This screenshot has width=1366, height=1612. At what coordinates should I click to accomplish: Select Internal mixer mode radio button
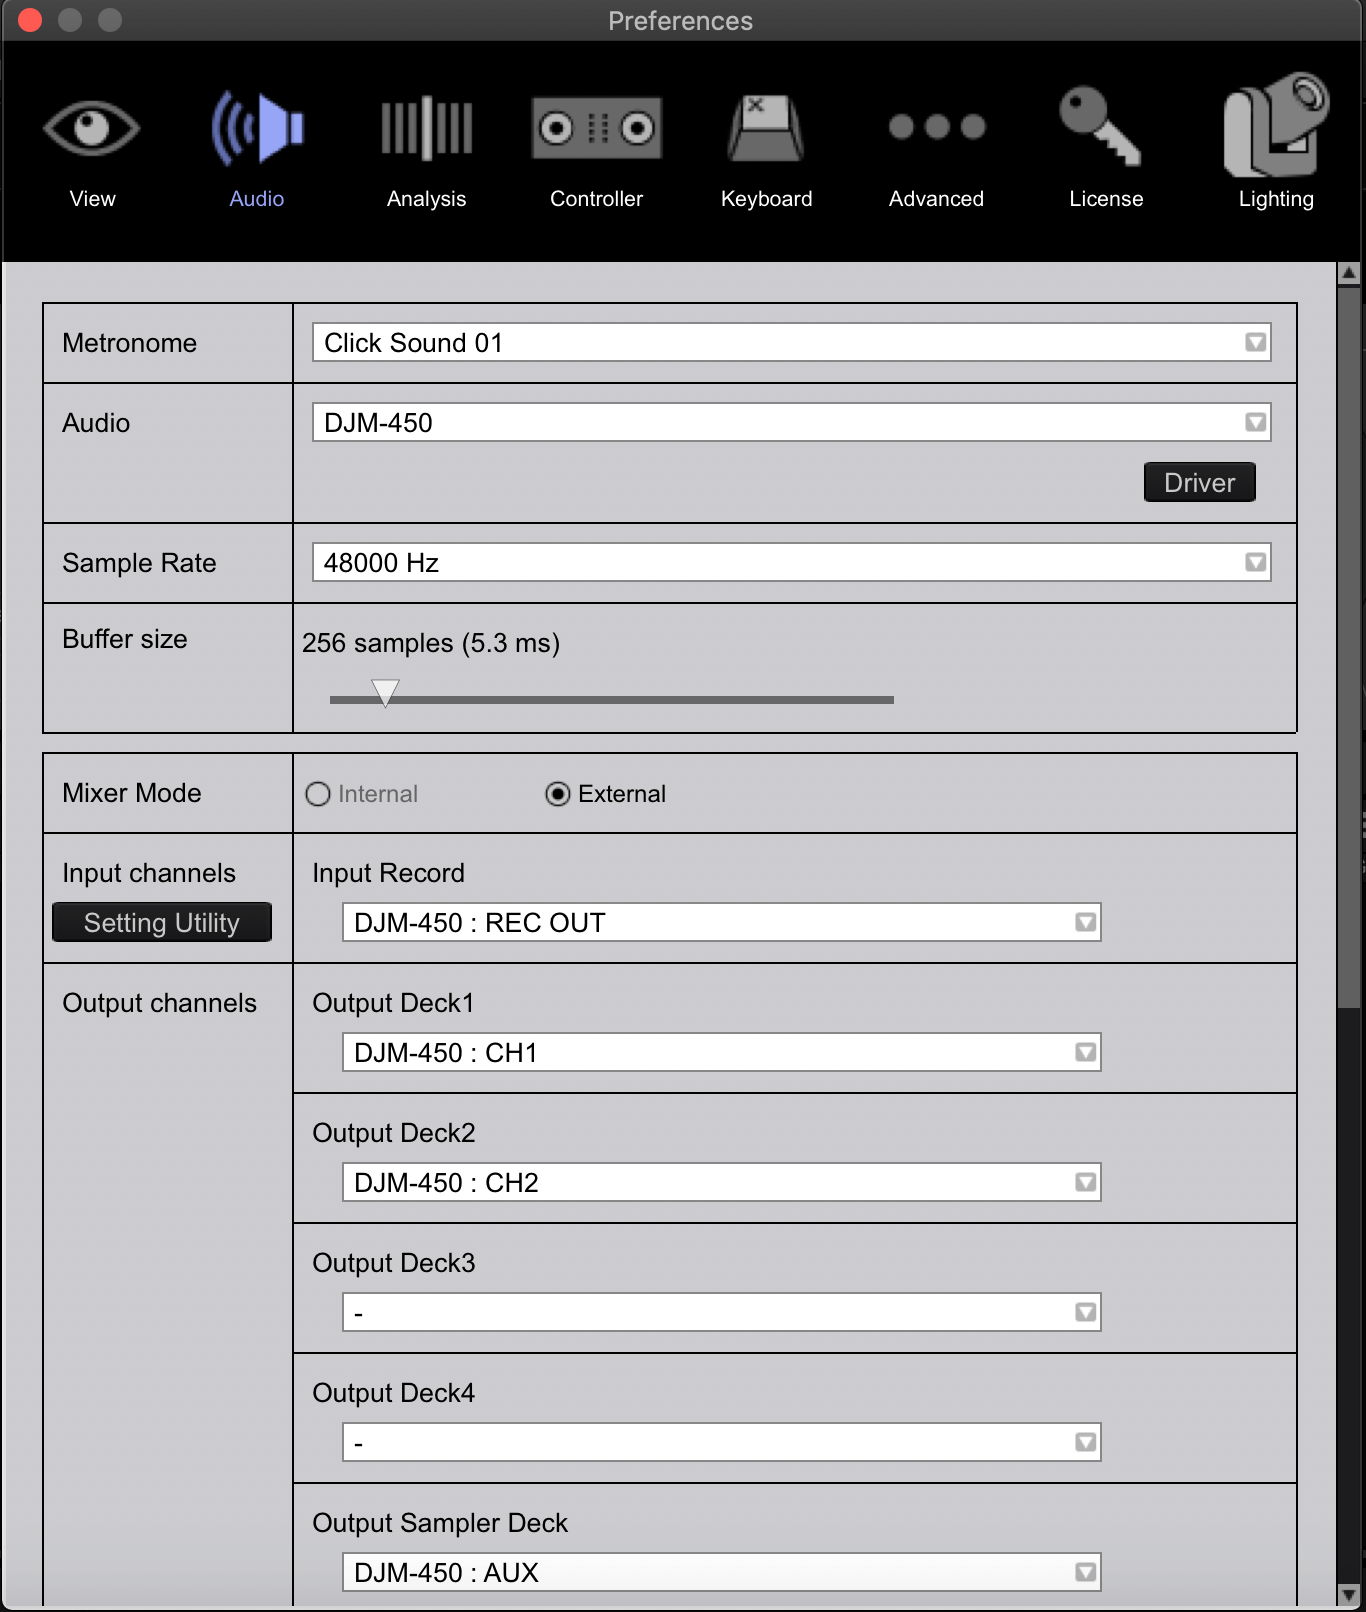[318, 794]
